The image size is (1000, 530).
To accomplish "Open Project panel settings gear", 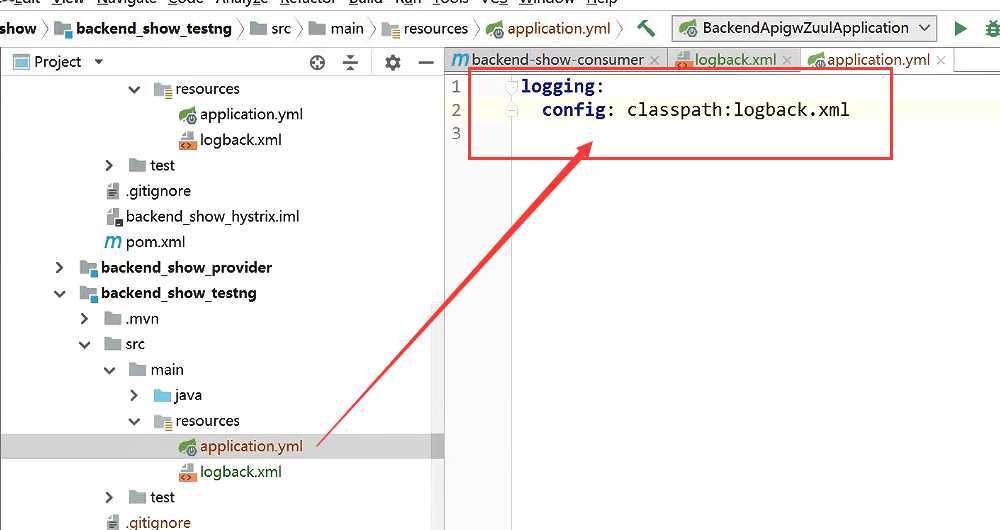I will click(393, 63).
